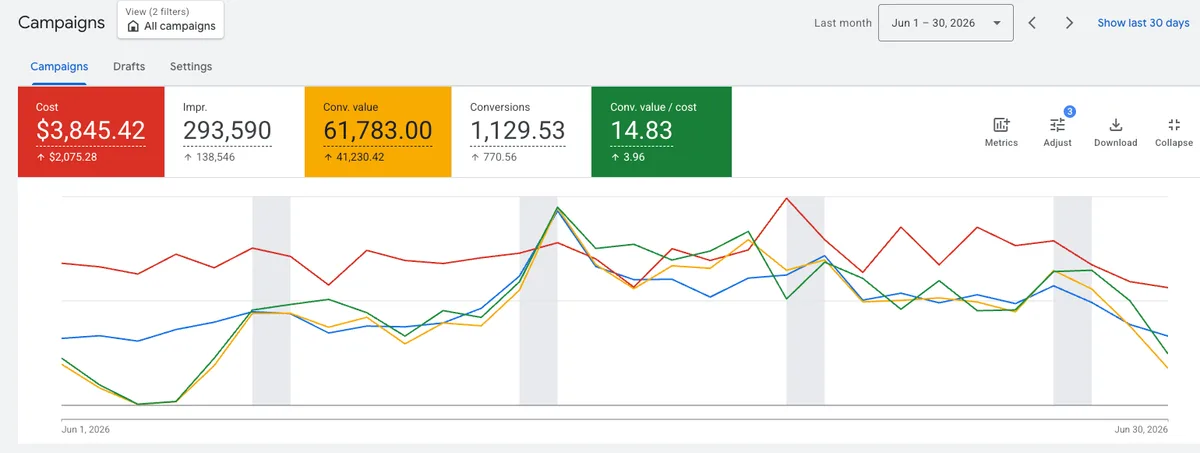Go to the next date range

[1069, 23]
